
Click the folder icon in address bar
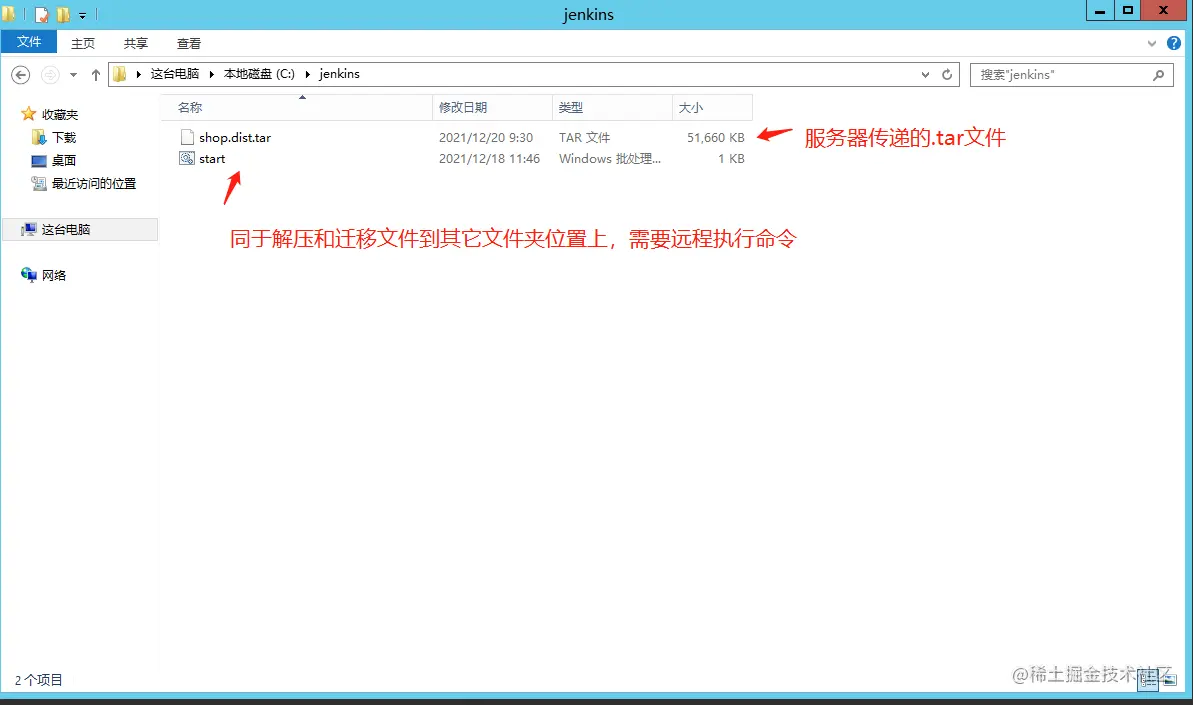[119, 74]
